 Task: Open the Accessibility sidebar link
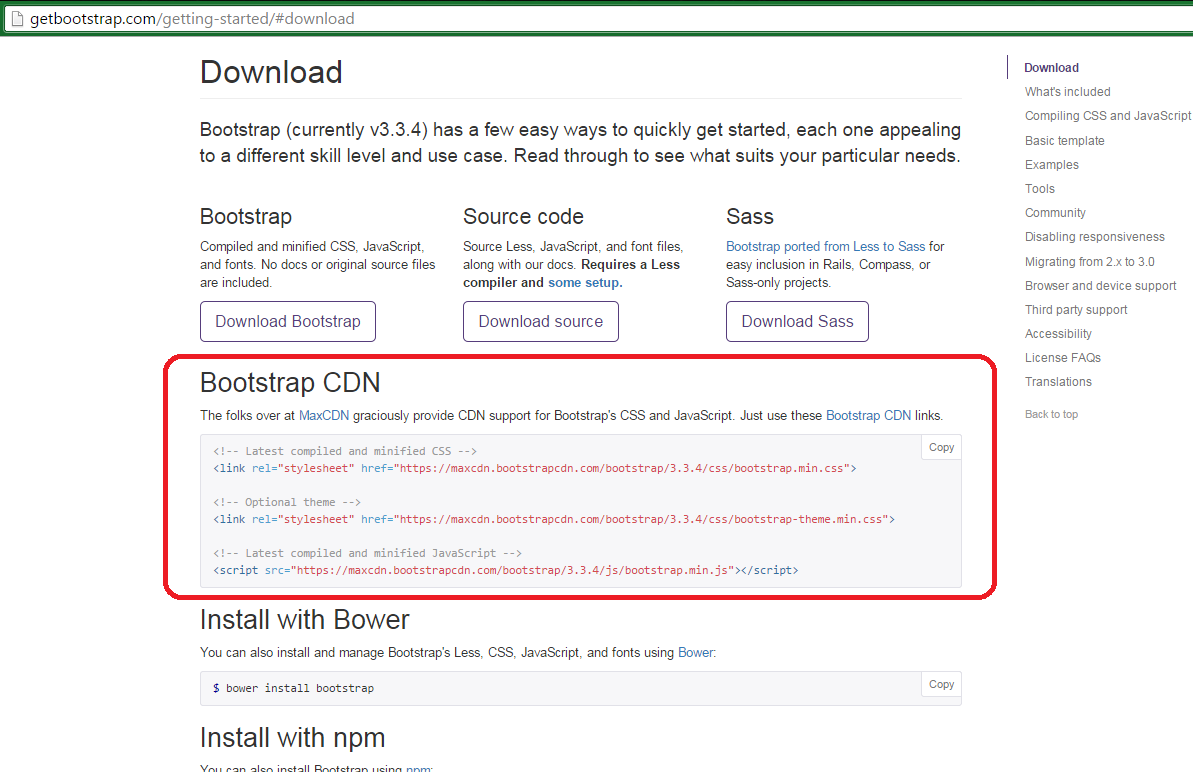pos(1057,333)
